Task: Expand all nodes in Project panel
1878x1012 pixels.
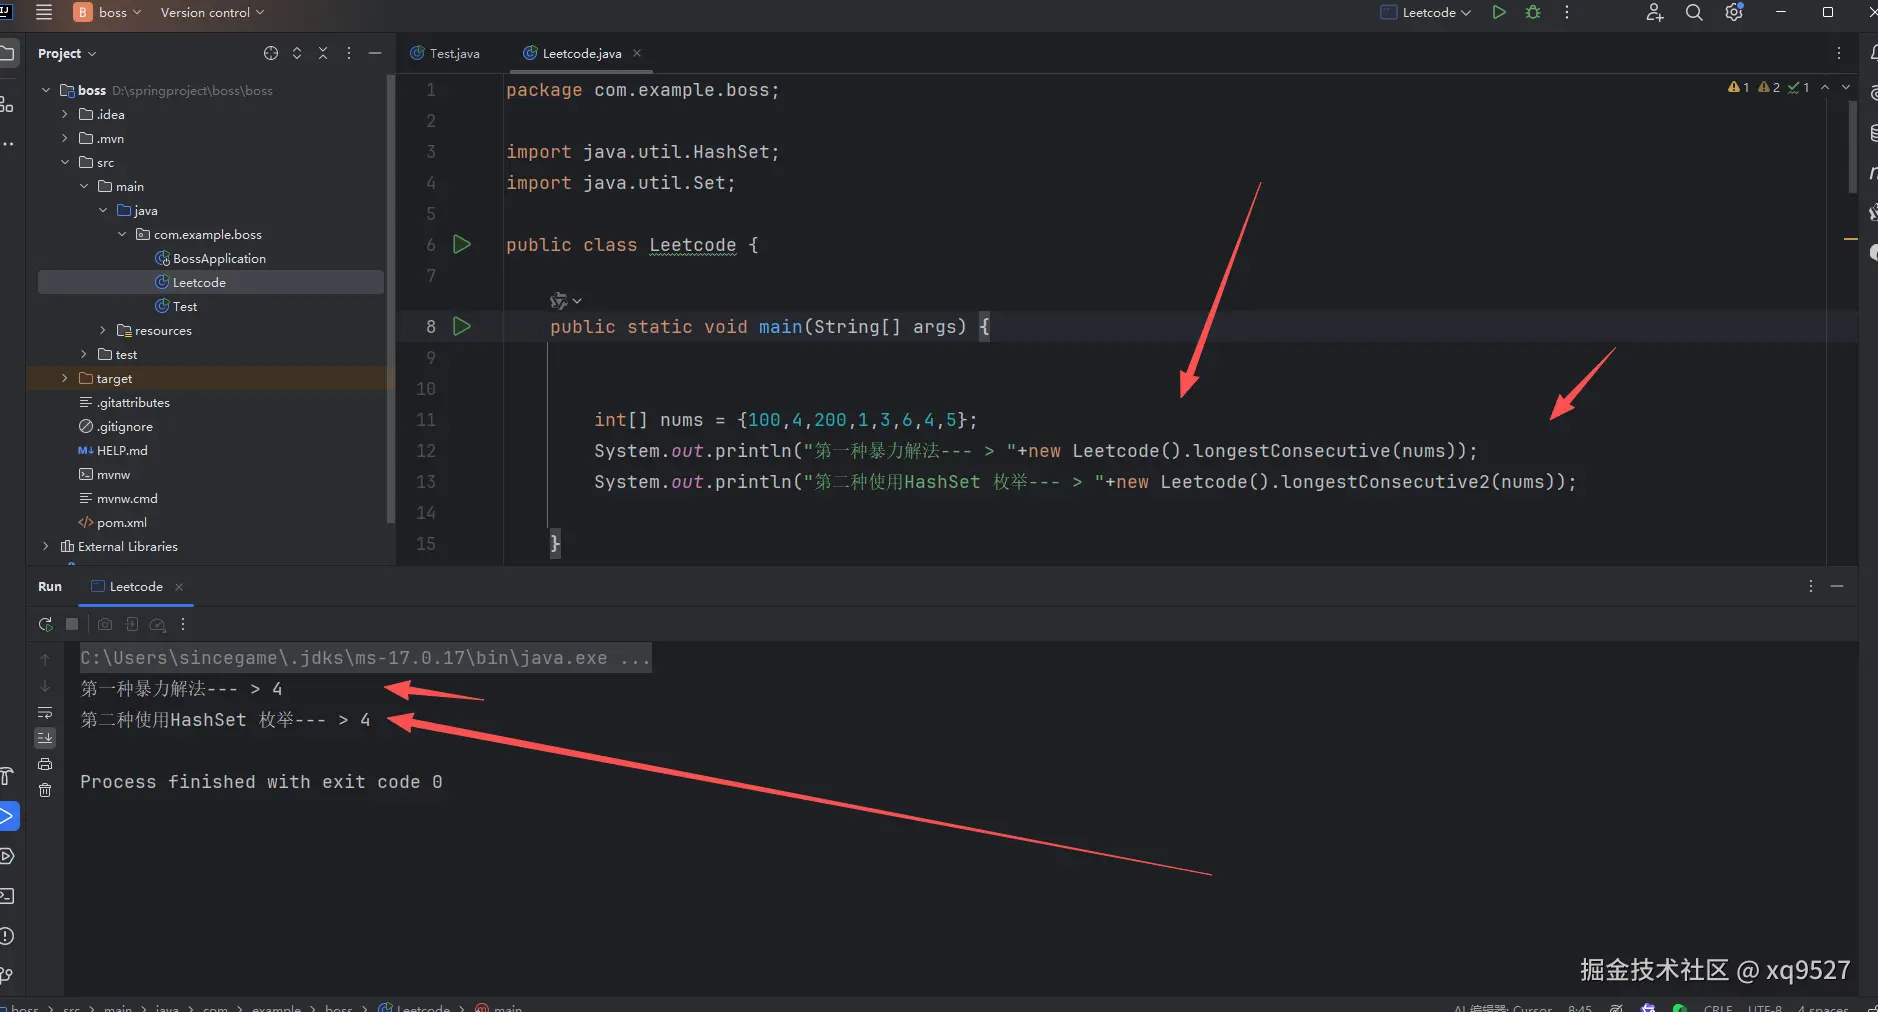Action: click(x=297, y=53)
